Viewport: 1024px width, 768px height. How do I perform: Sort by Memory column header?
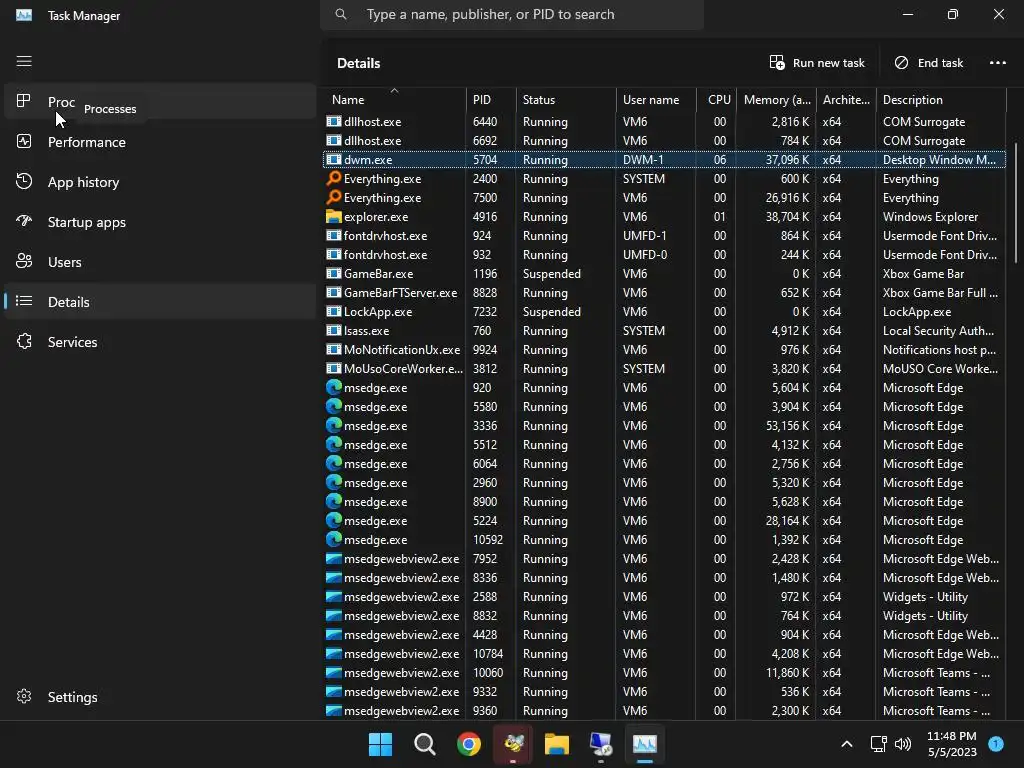(x=776, y=99)
